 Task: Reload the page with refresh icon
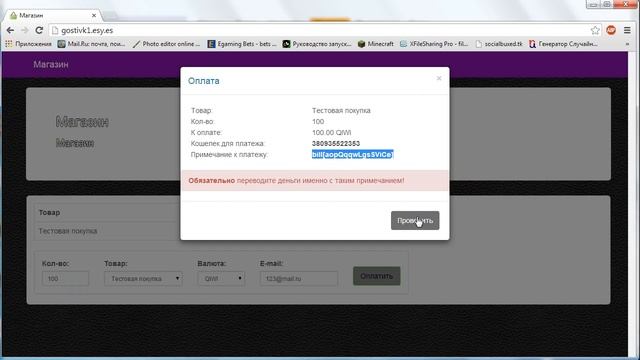(x=39, y=30)
